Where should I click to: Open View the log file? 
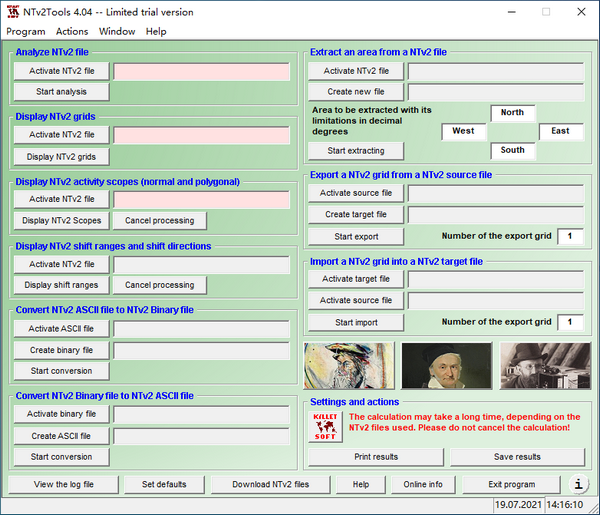tap(64, 484)
